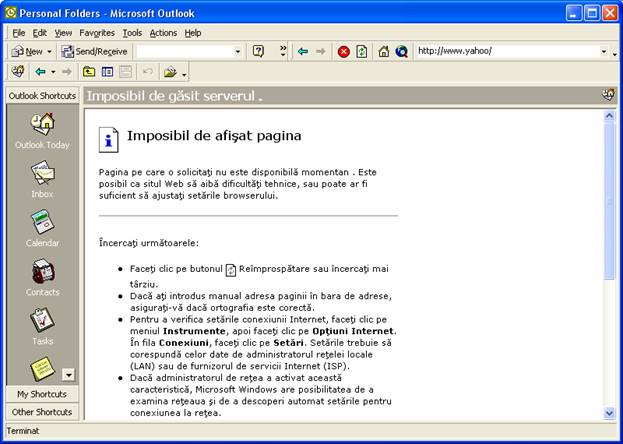Click the open-folder icon in advanced toolbar
This screenshot has height=444, width=623.
(x=170, y=72)
